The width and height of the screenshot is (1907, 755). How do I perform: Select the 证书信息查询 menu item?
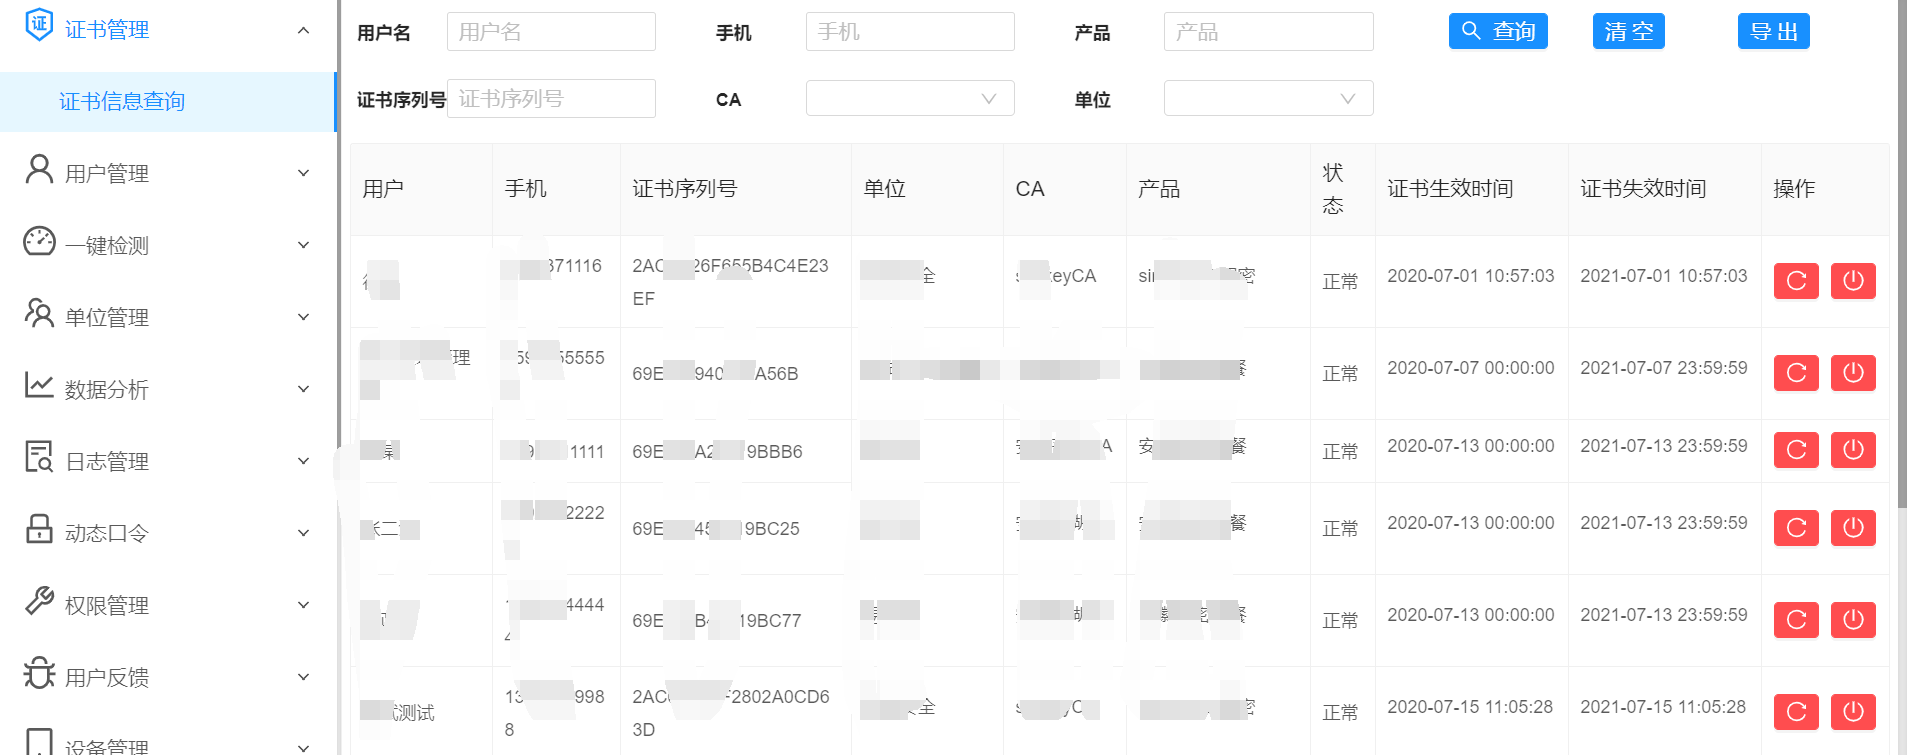(x=122, y=101)
